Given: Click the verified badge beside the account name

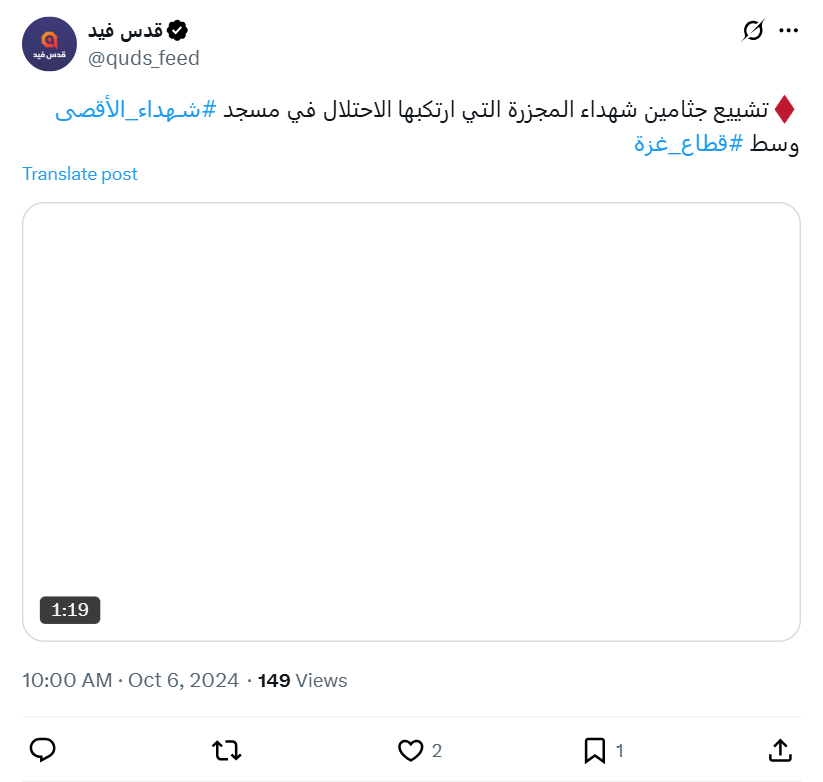Looking at the screenshot, I should tap(177, 31).
